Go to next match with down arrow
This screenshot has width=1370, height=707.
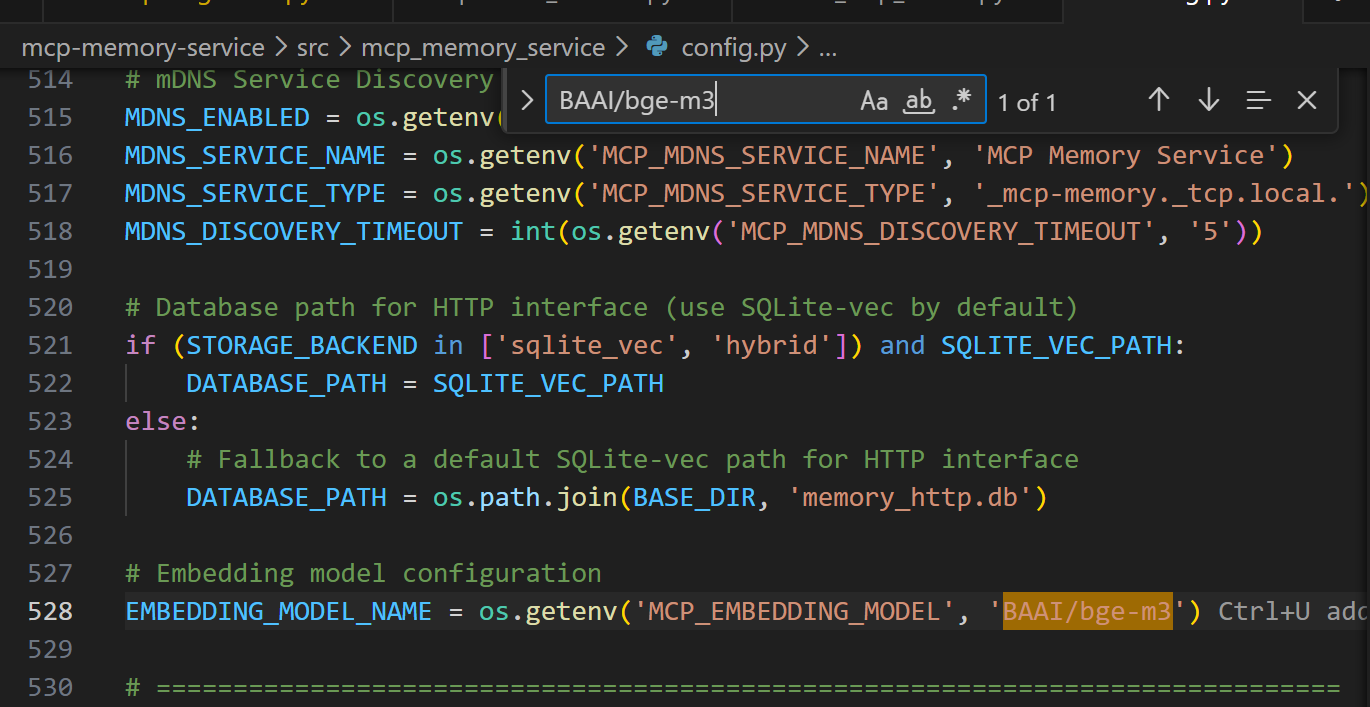click(1208, 100)
